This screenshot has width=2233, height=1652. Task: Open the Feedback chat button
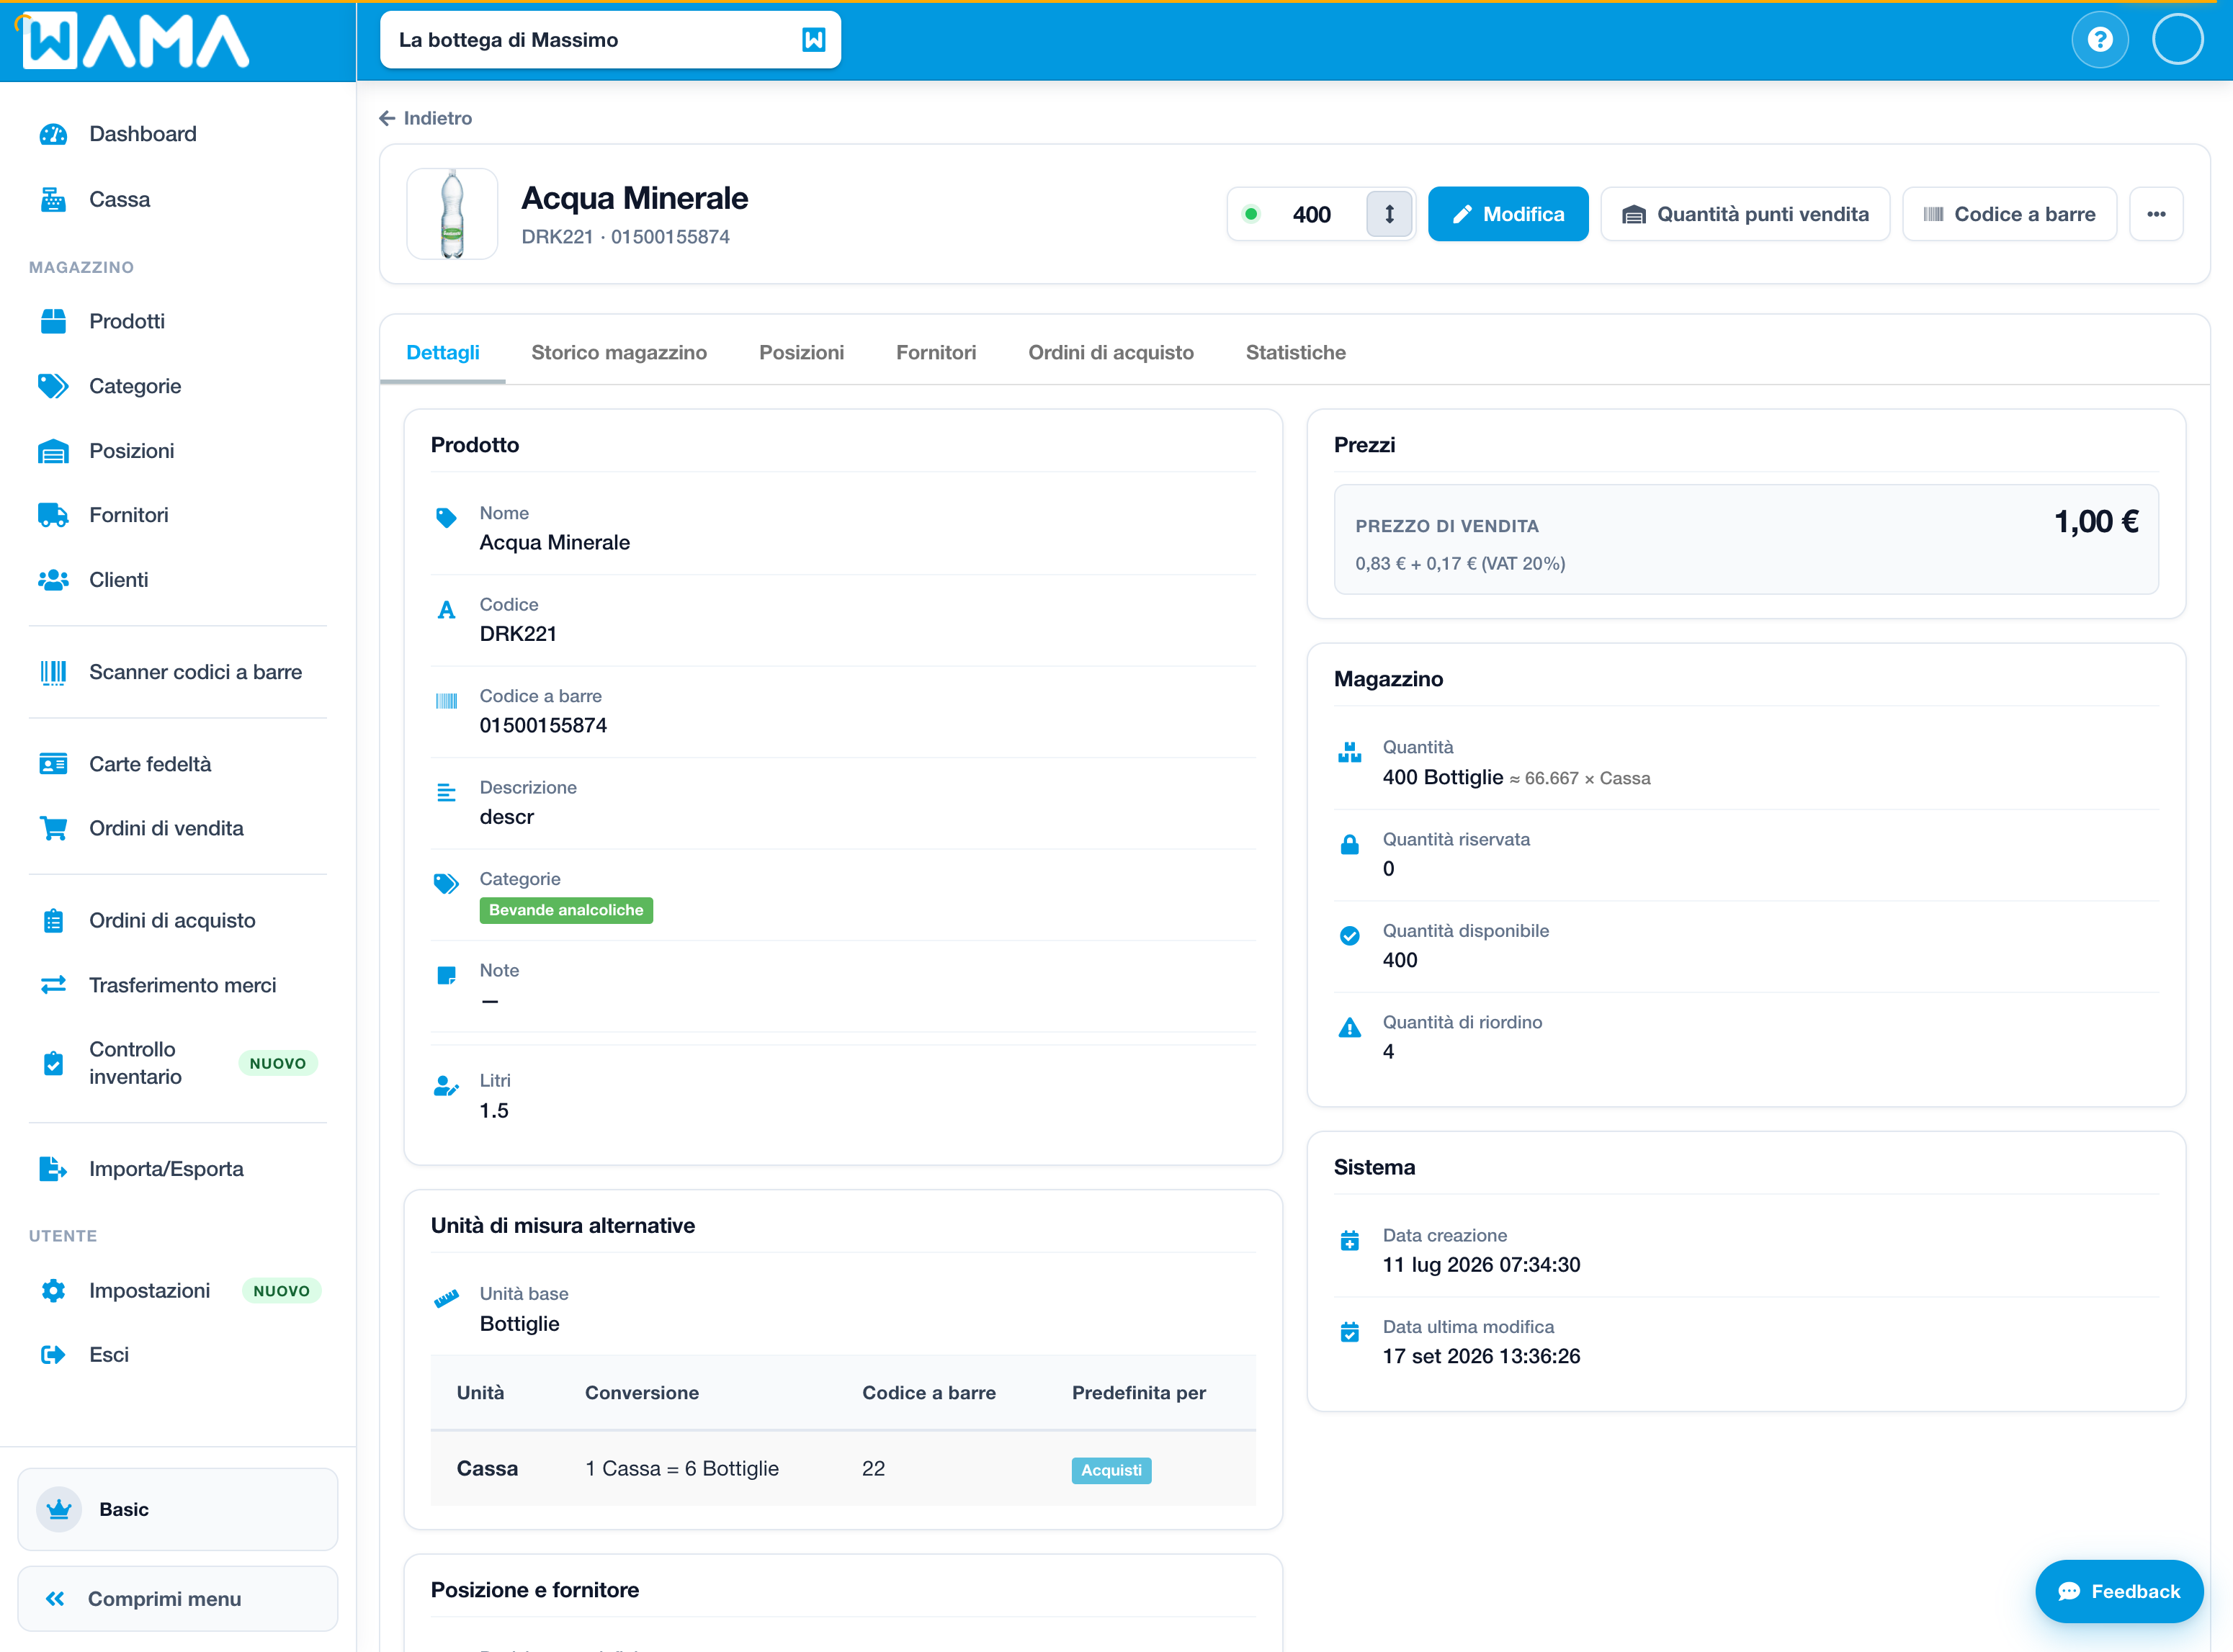[2119, 1591]
